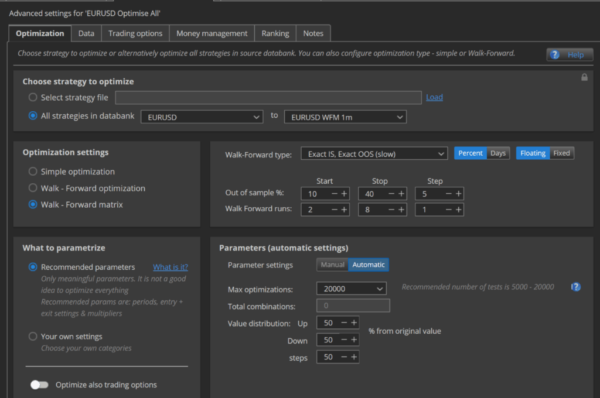Increase Value distribution Down percentage
600x398 pixels.
(x=354, y=339)
